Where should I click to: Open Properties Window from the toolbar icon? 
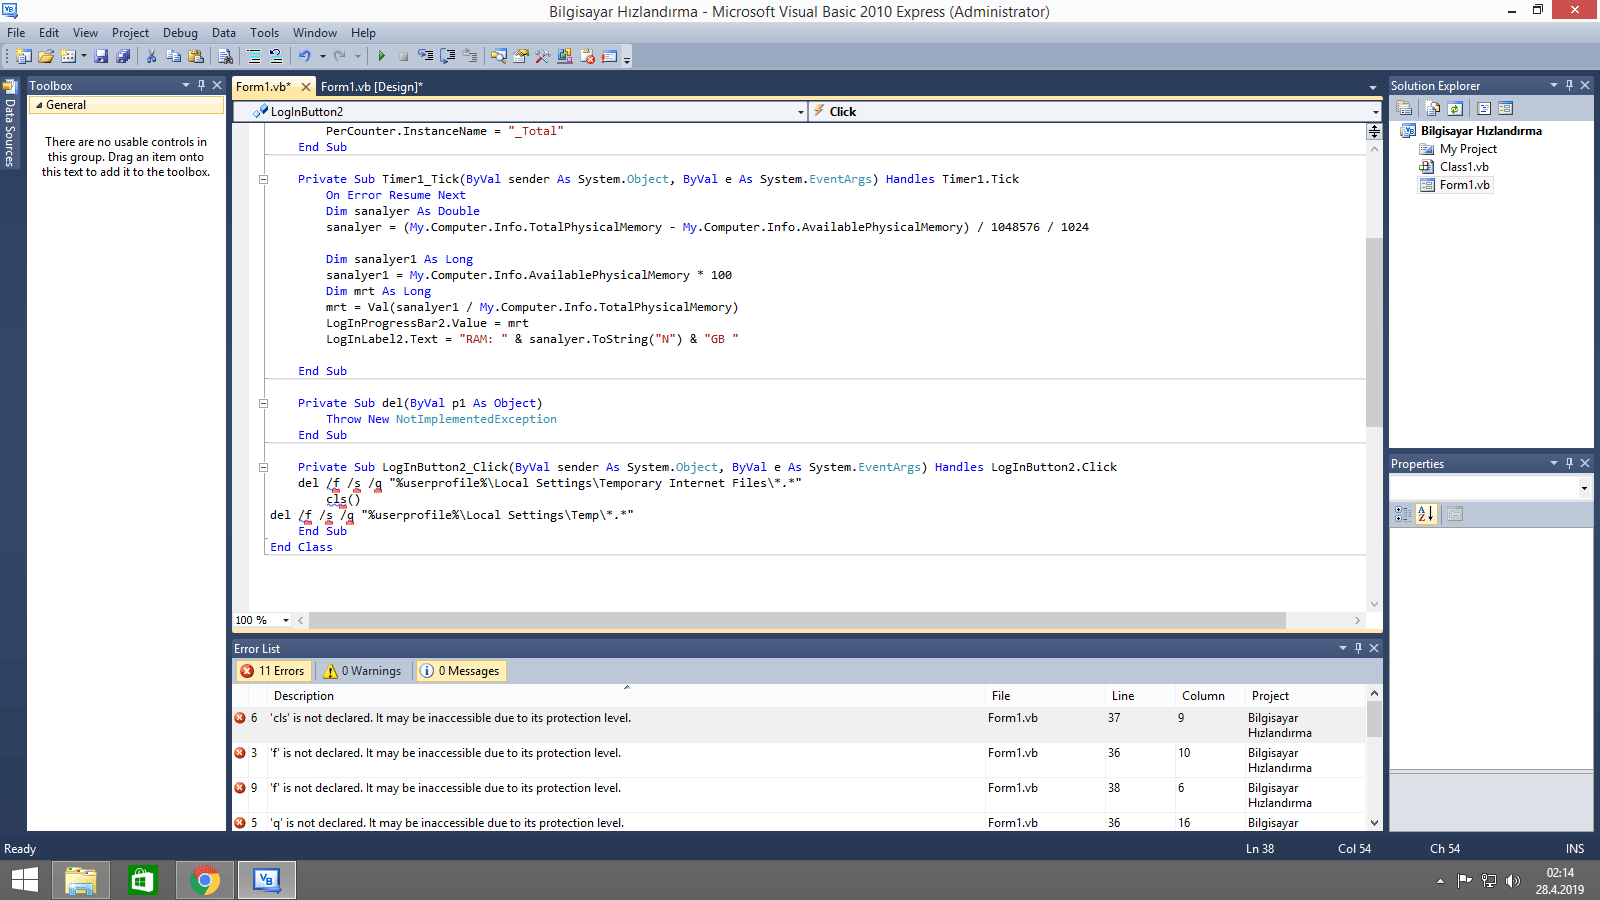[520, 56]
